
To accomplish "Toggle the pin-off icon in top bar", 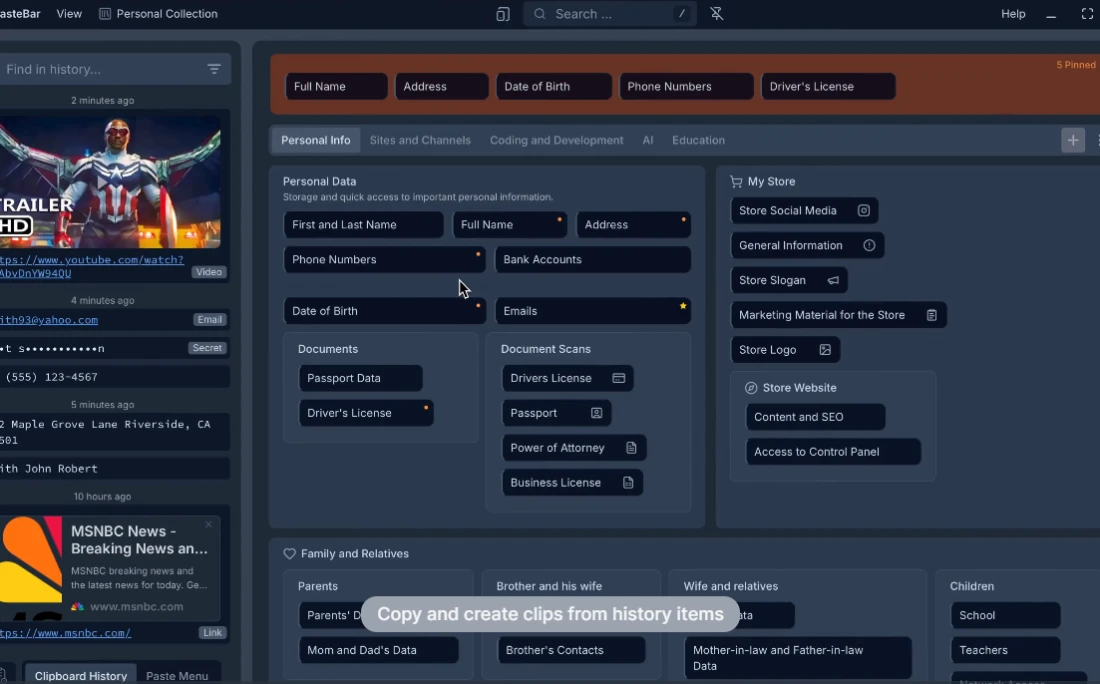I will [x=716, y=14].
